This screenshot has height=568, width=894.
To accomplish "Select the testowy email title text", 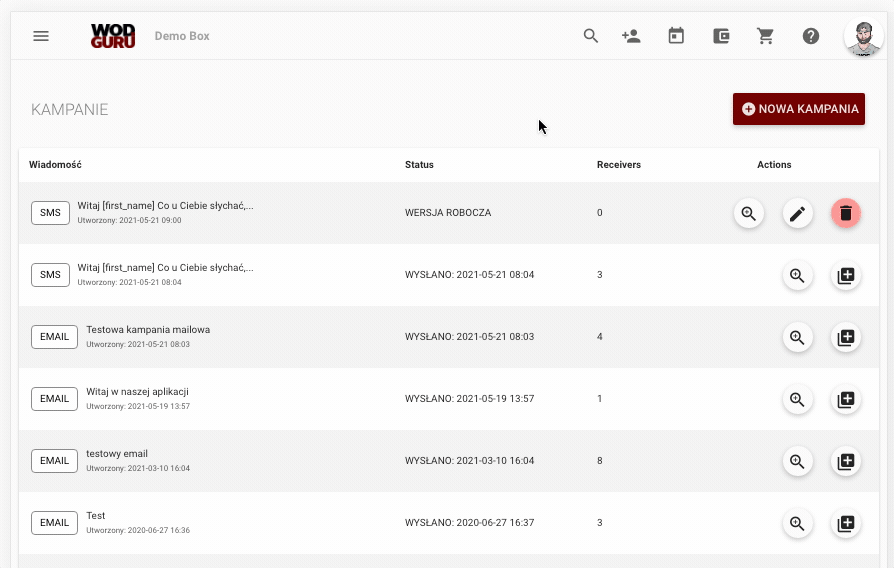I will 117,454.
